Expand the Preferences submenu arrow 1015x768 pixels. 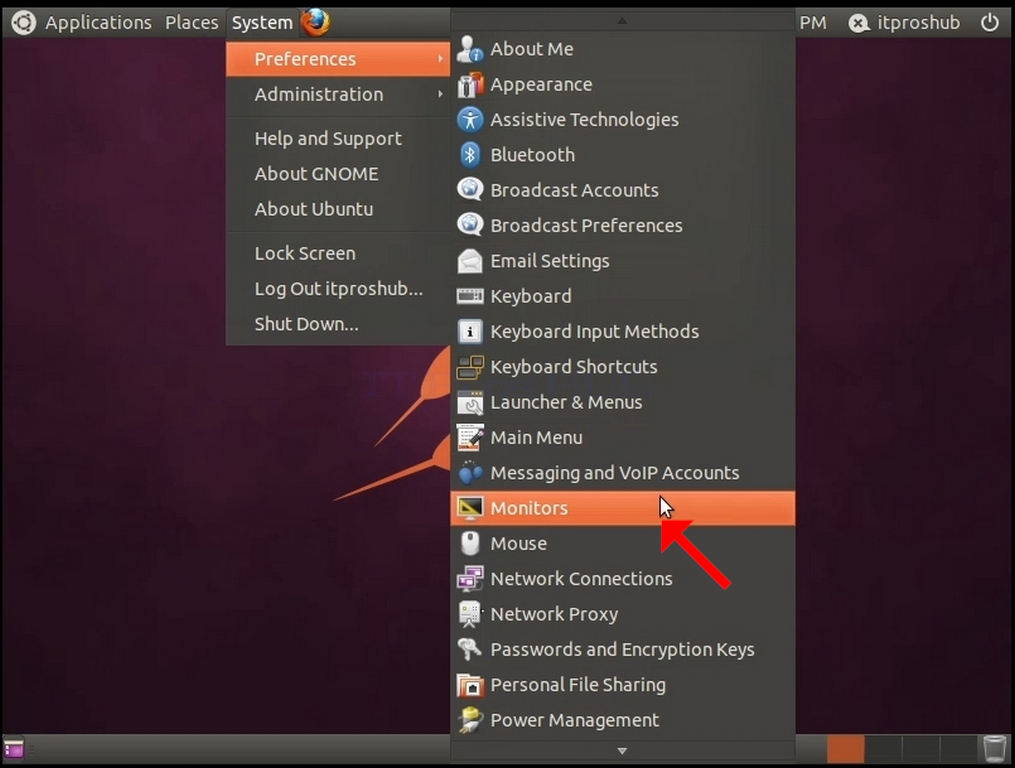[440, 59]
